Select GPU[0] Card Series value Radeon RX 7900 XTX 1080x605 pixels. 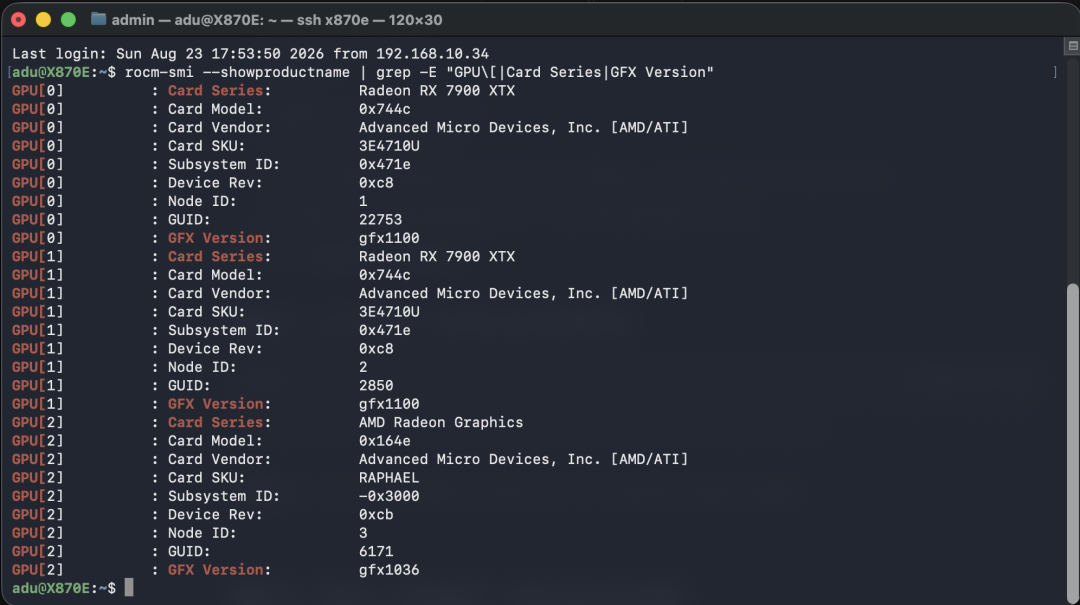coord(437,91)
